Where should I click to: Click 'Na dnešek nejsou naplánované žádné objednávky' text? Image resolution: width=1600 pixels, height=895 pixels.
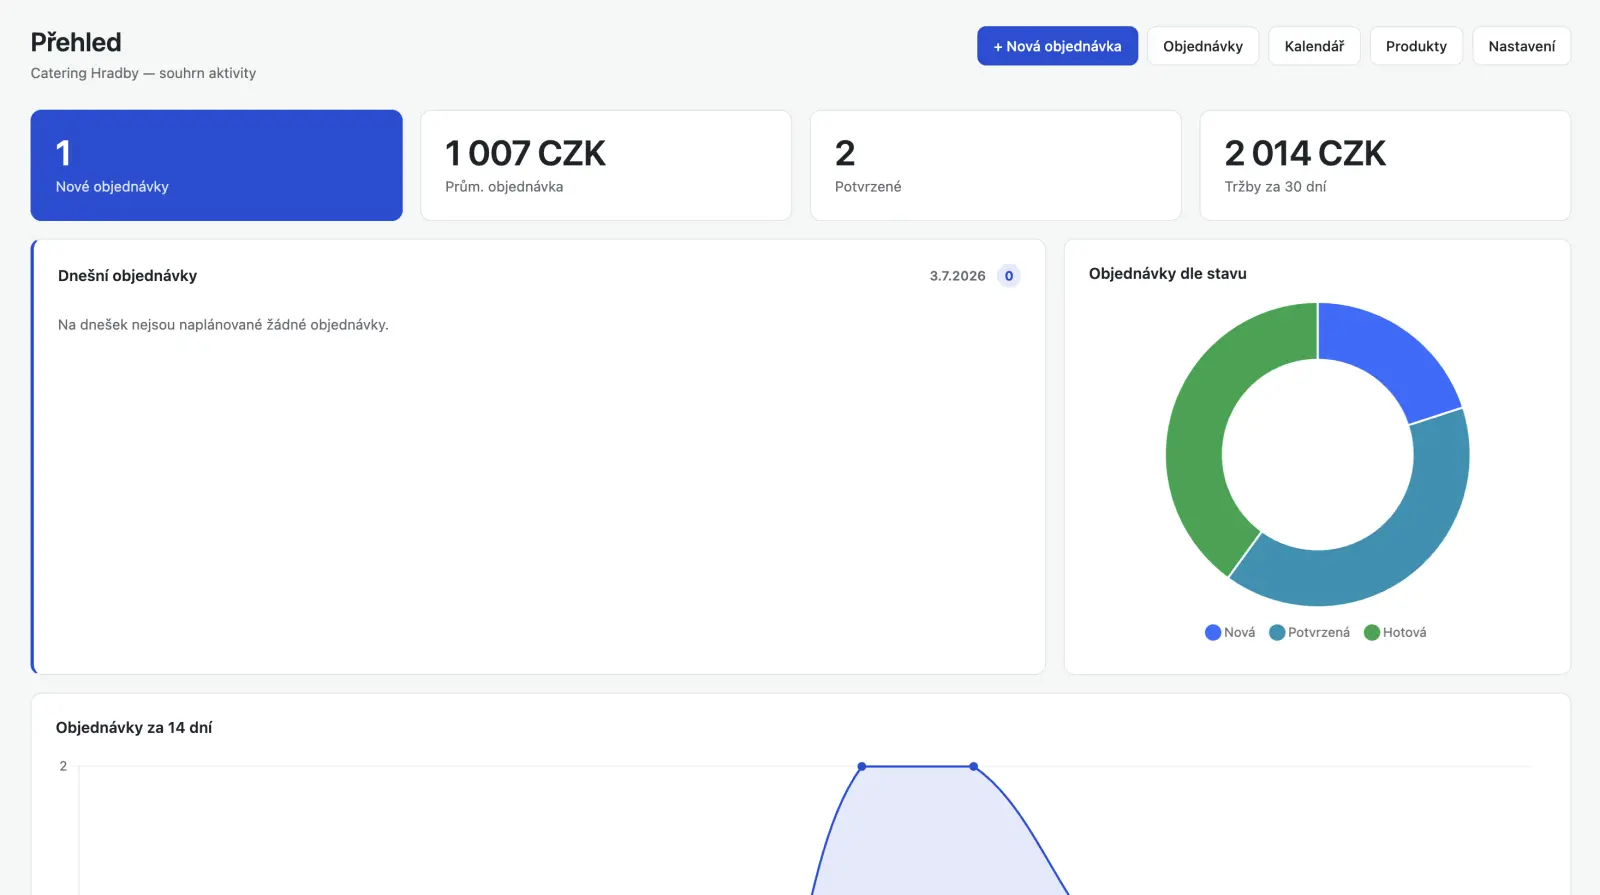(x=223, y=325)
